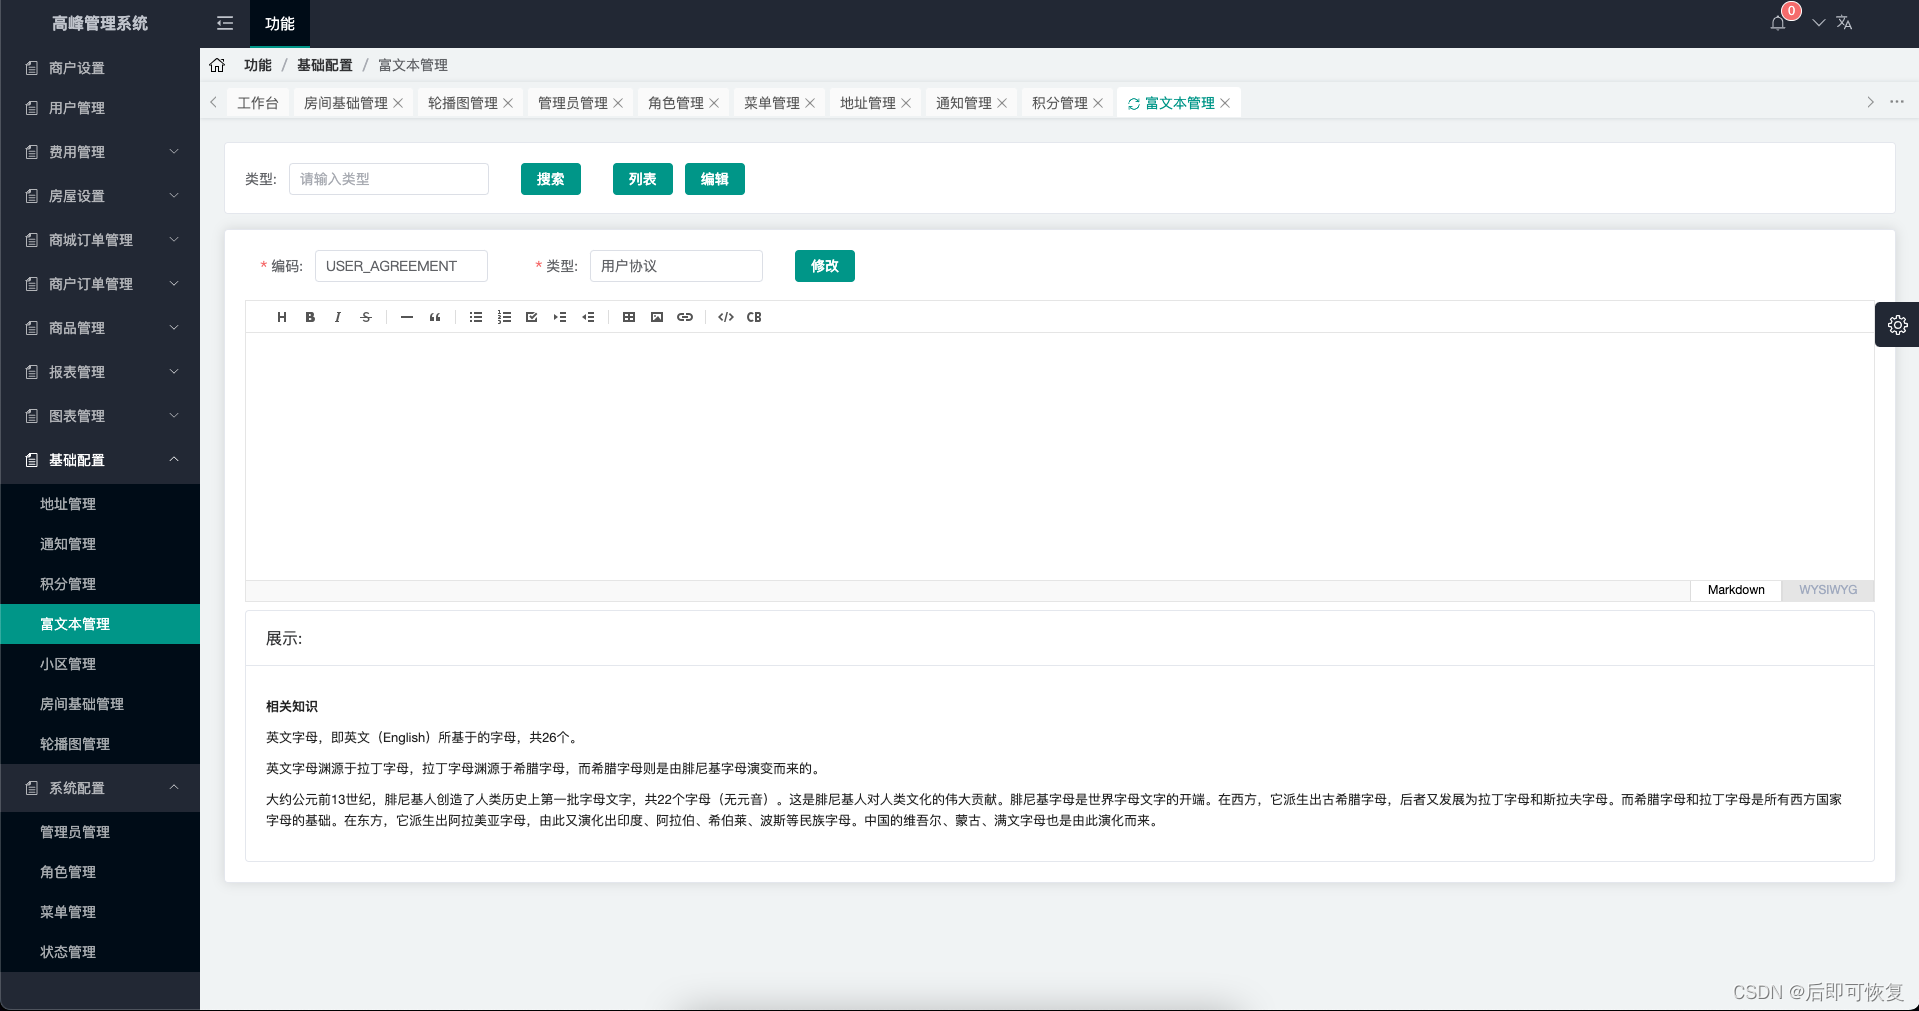Insert a hyperlink
The height and width of the screenshot is (1011, 1919).
tap(685, 317)
